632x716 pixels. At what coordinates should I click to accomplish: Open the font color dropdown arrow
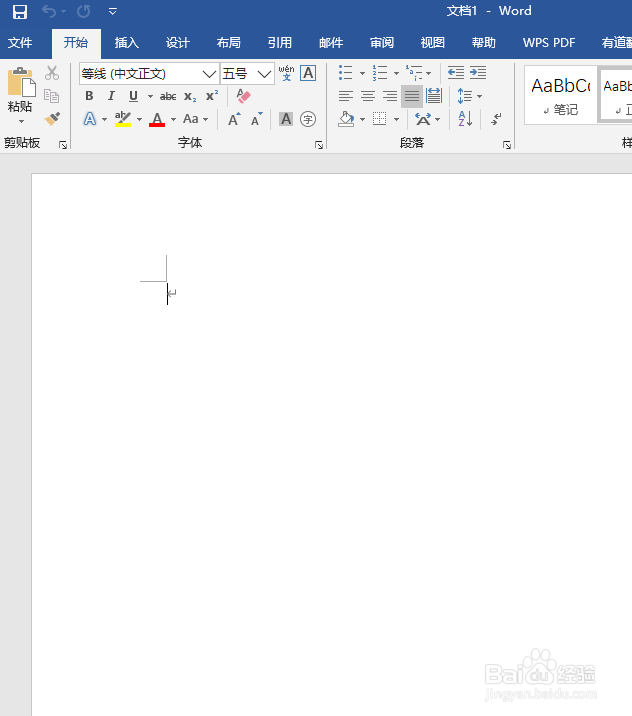pyautogui.click(x=174, y=120)
